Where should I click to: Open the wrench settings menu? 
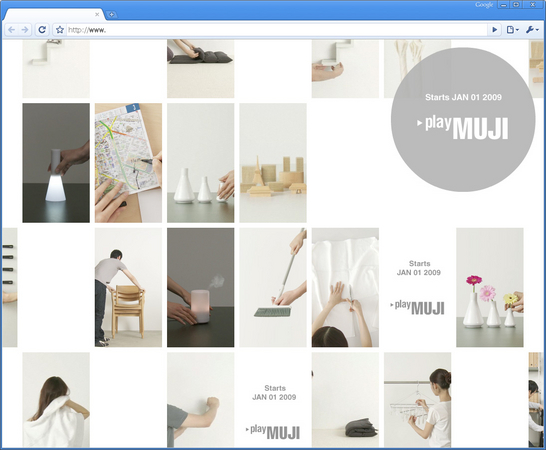[x=532, y=30]
